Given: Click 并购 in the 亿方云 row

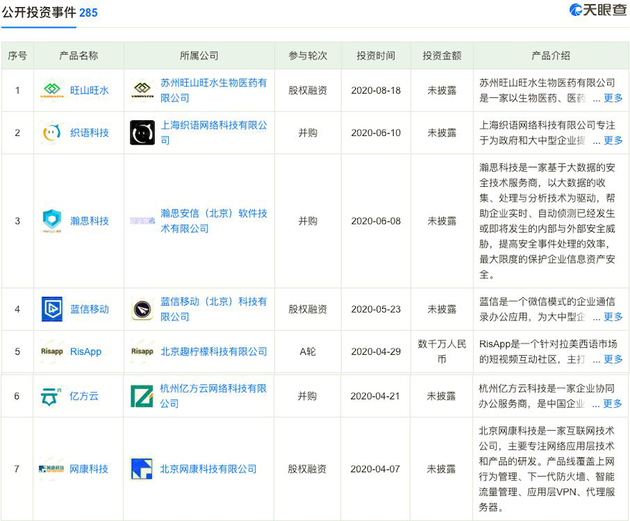Looking at the screenshot, I should [x=307, y=396].
